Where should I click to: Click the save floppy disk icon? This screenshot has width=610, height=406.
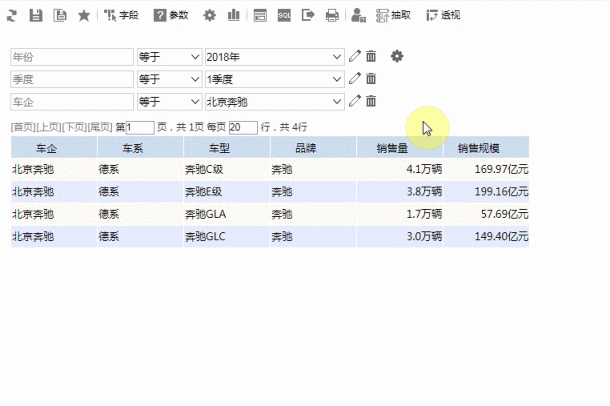point(36,16)
